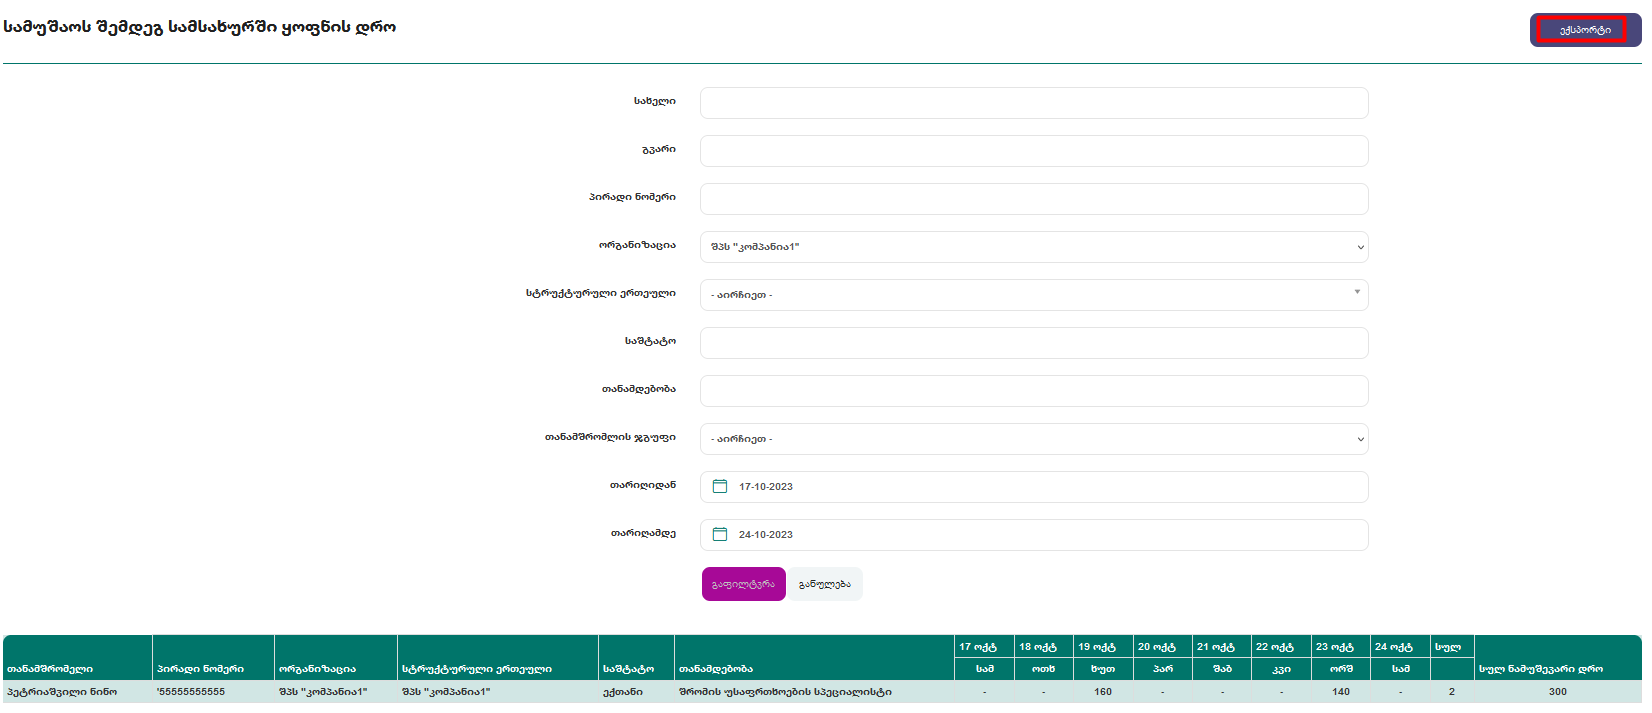Click the 17-10-2023 start date value
The height and width of the screenshot is (713, 1652).
pyautogui.click(x=766, y=487)
